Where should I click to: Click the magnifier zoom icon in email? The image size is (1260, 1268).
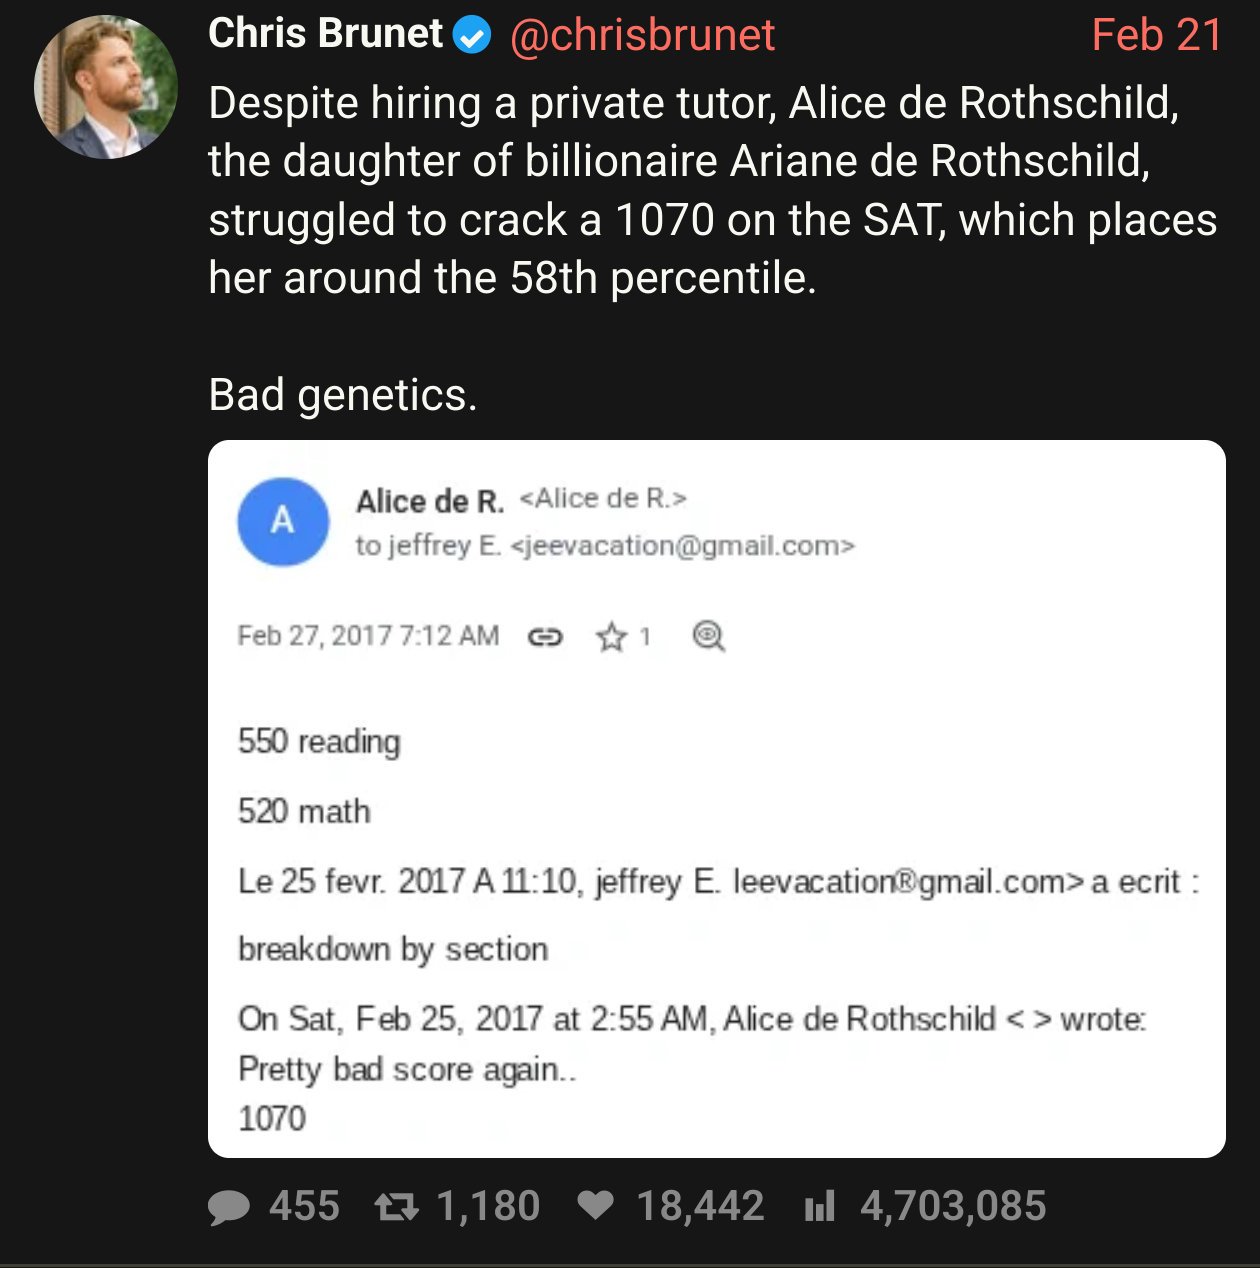pos(709,636)
